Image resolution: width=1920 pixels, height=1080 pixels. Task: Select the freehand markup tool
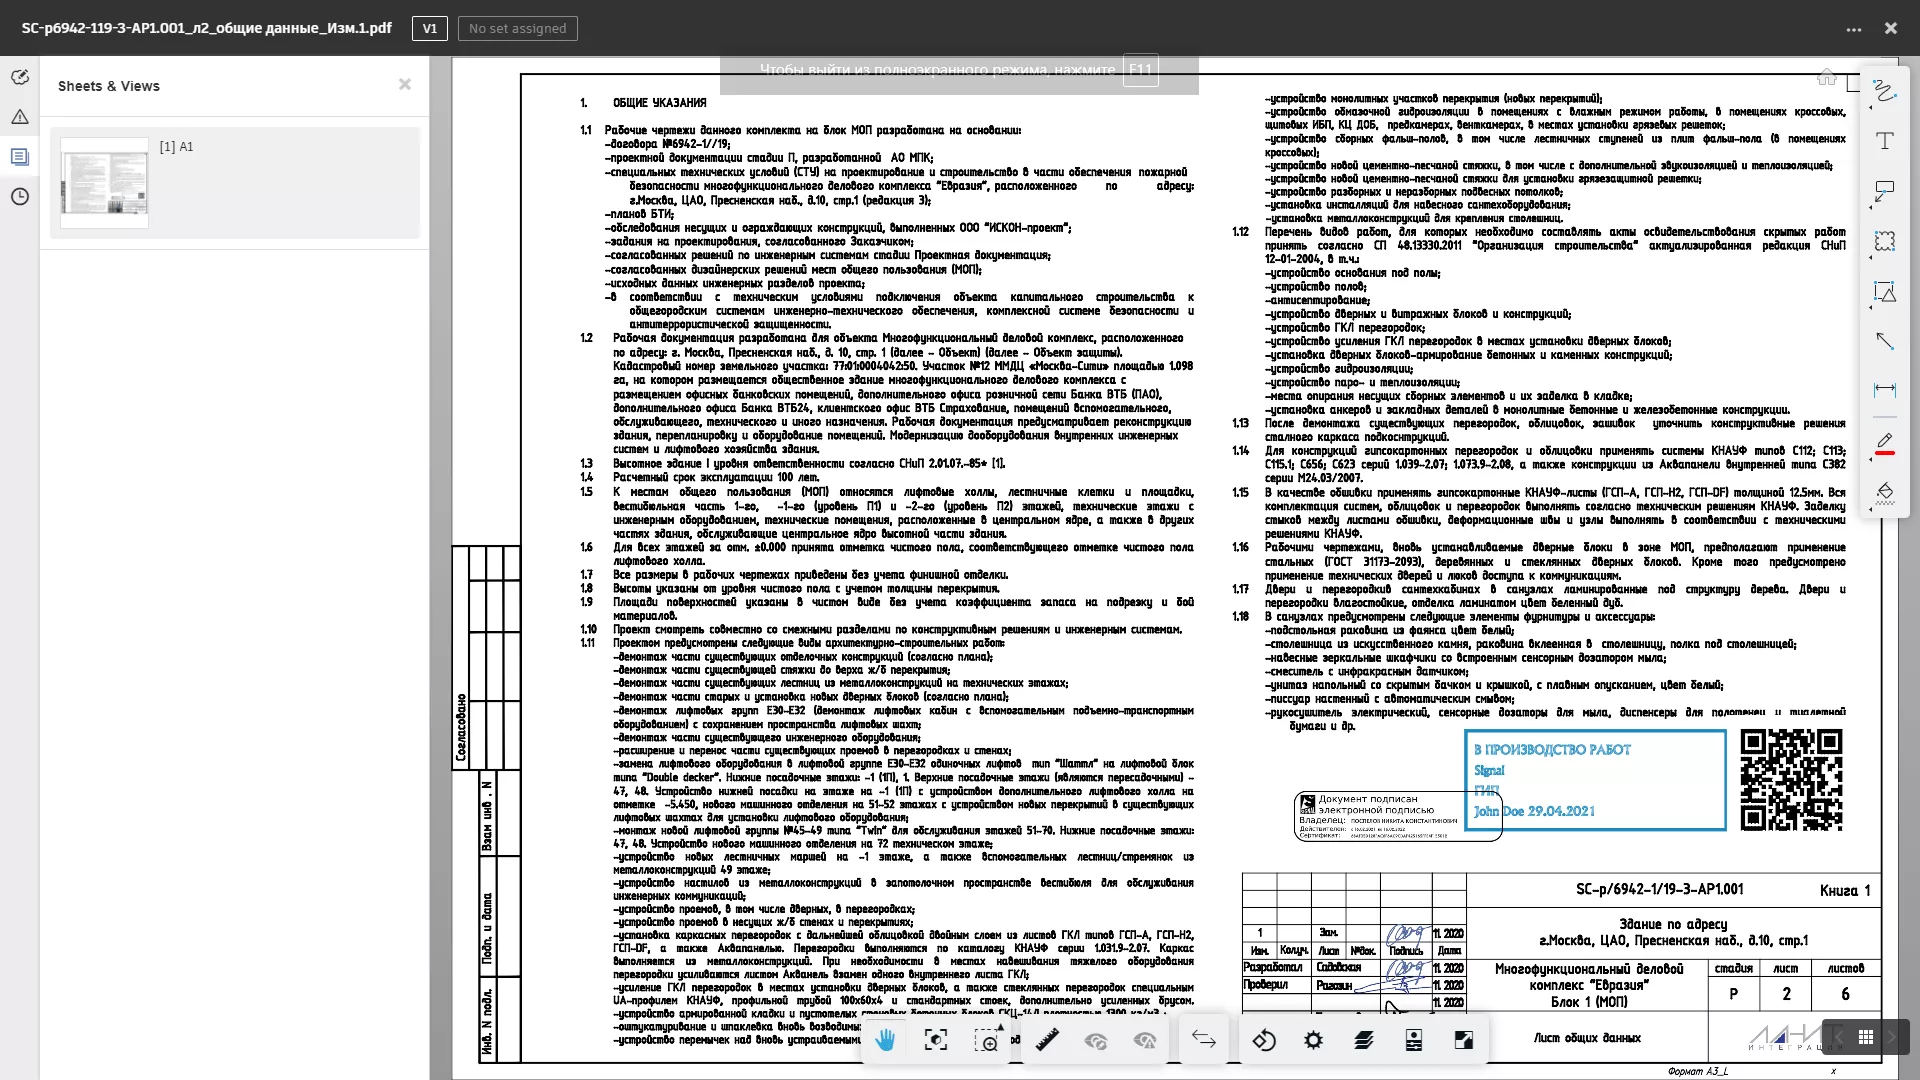(1884, 91)
